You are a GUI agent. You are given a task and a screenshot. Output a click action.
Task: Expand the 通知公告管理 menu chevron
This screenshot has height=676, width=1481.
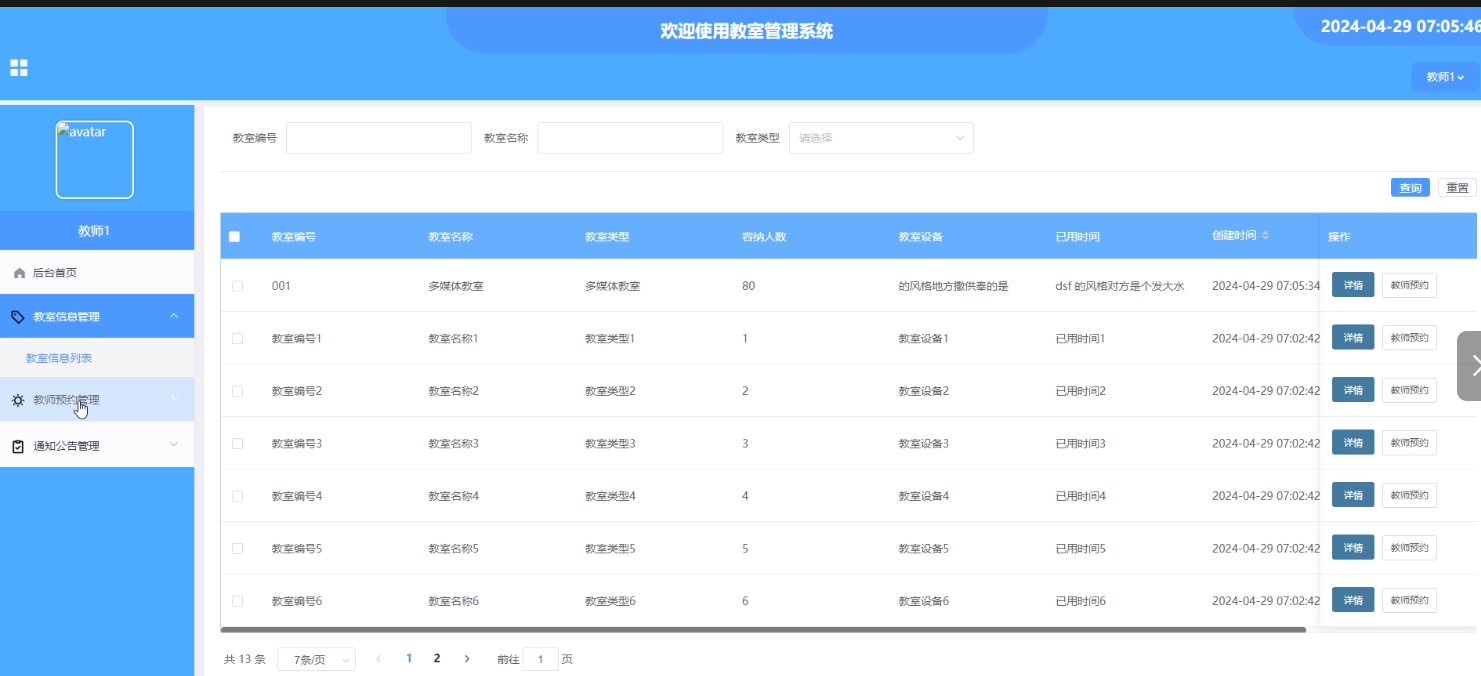pyautogui.click(x=174, y=445)
